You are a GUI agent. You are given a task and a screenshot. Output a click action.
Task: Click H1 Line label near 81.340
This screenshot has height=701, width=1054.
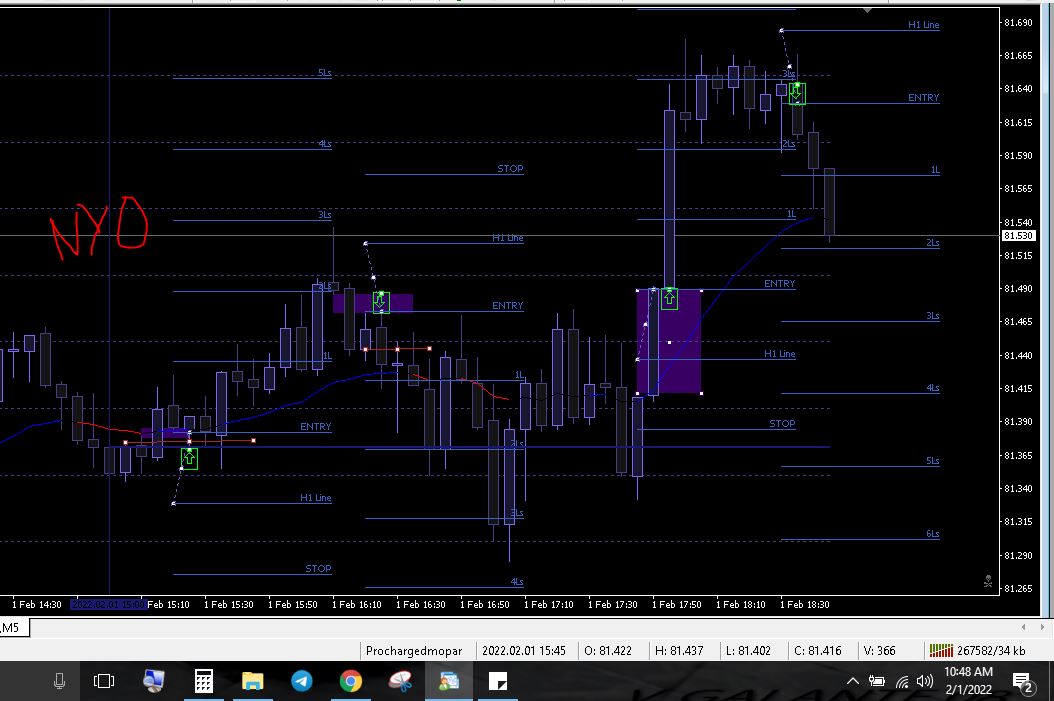pos(316,498)
